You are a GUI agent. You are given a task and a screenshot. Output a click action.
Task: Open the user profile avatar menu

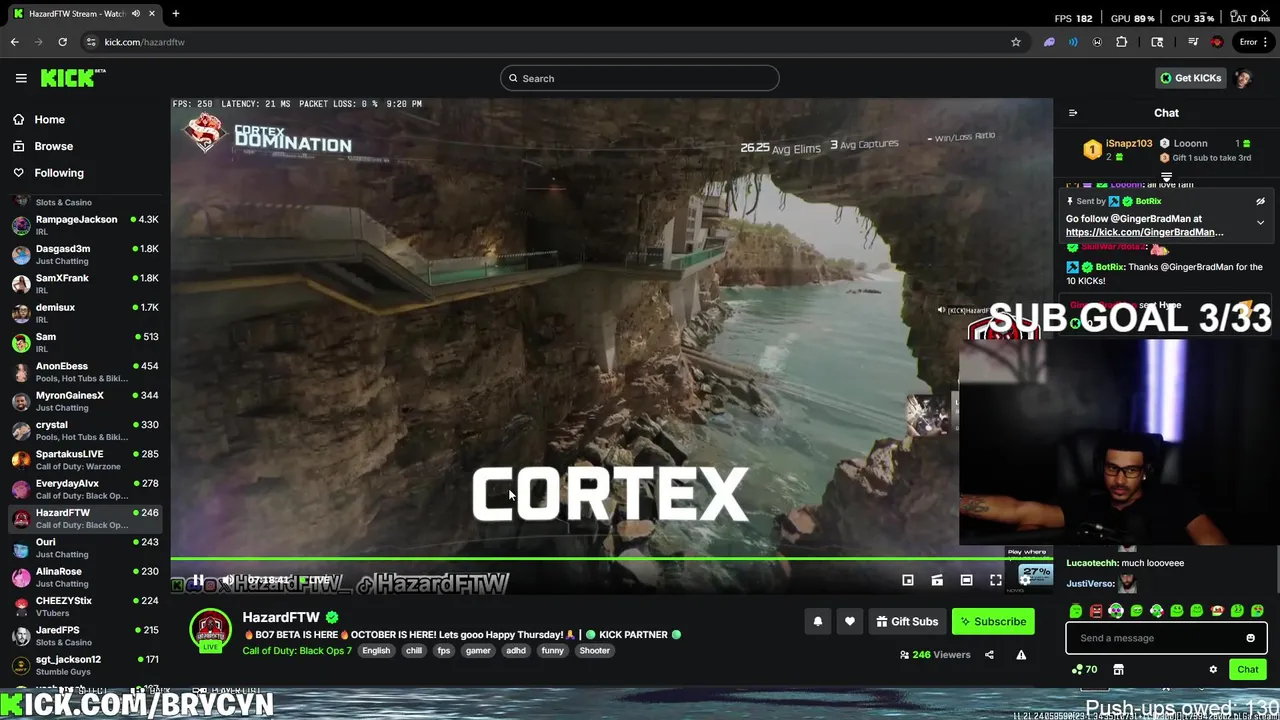click(1244, 78)
